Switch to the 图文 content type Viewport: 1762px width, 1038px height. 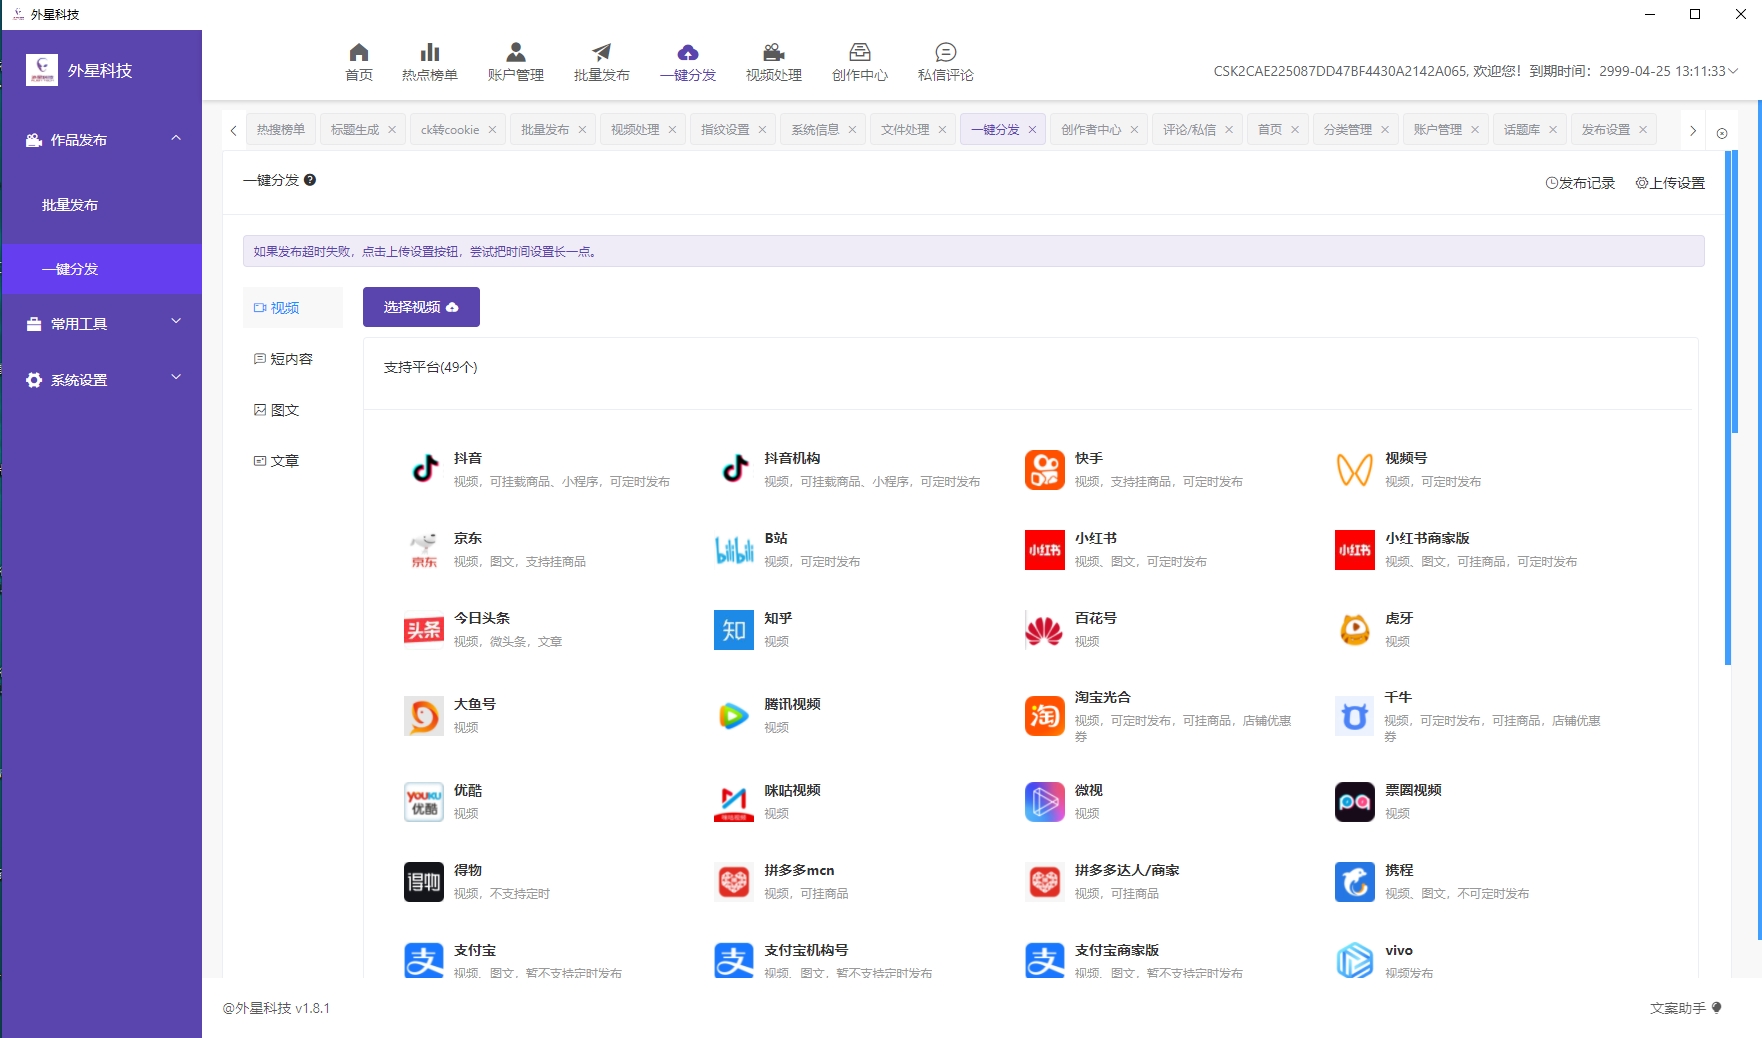[x=285, y=409]
